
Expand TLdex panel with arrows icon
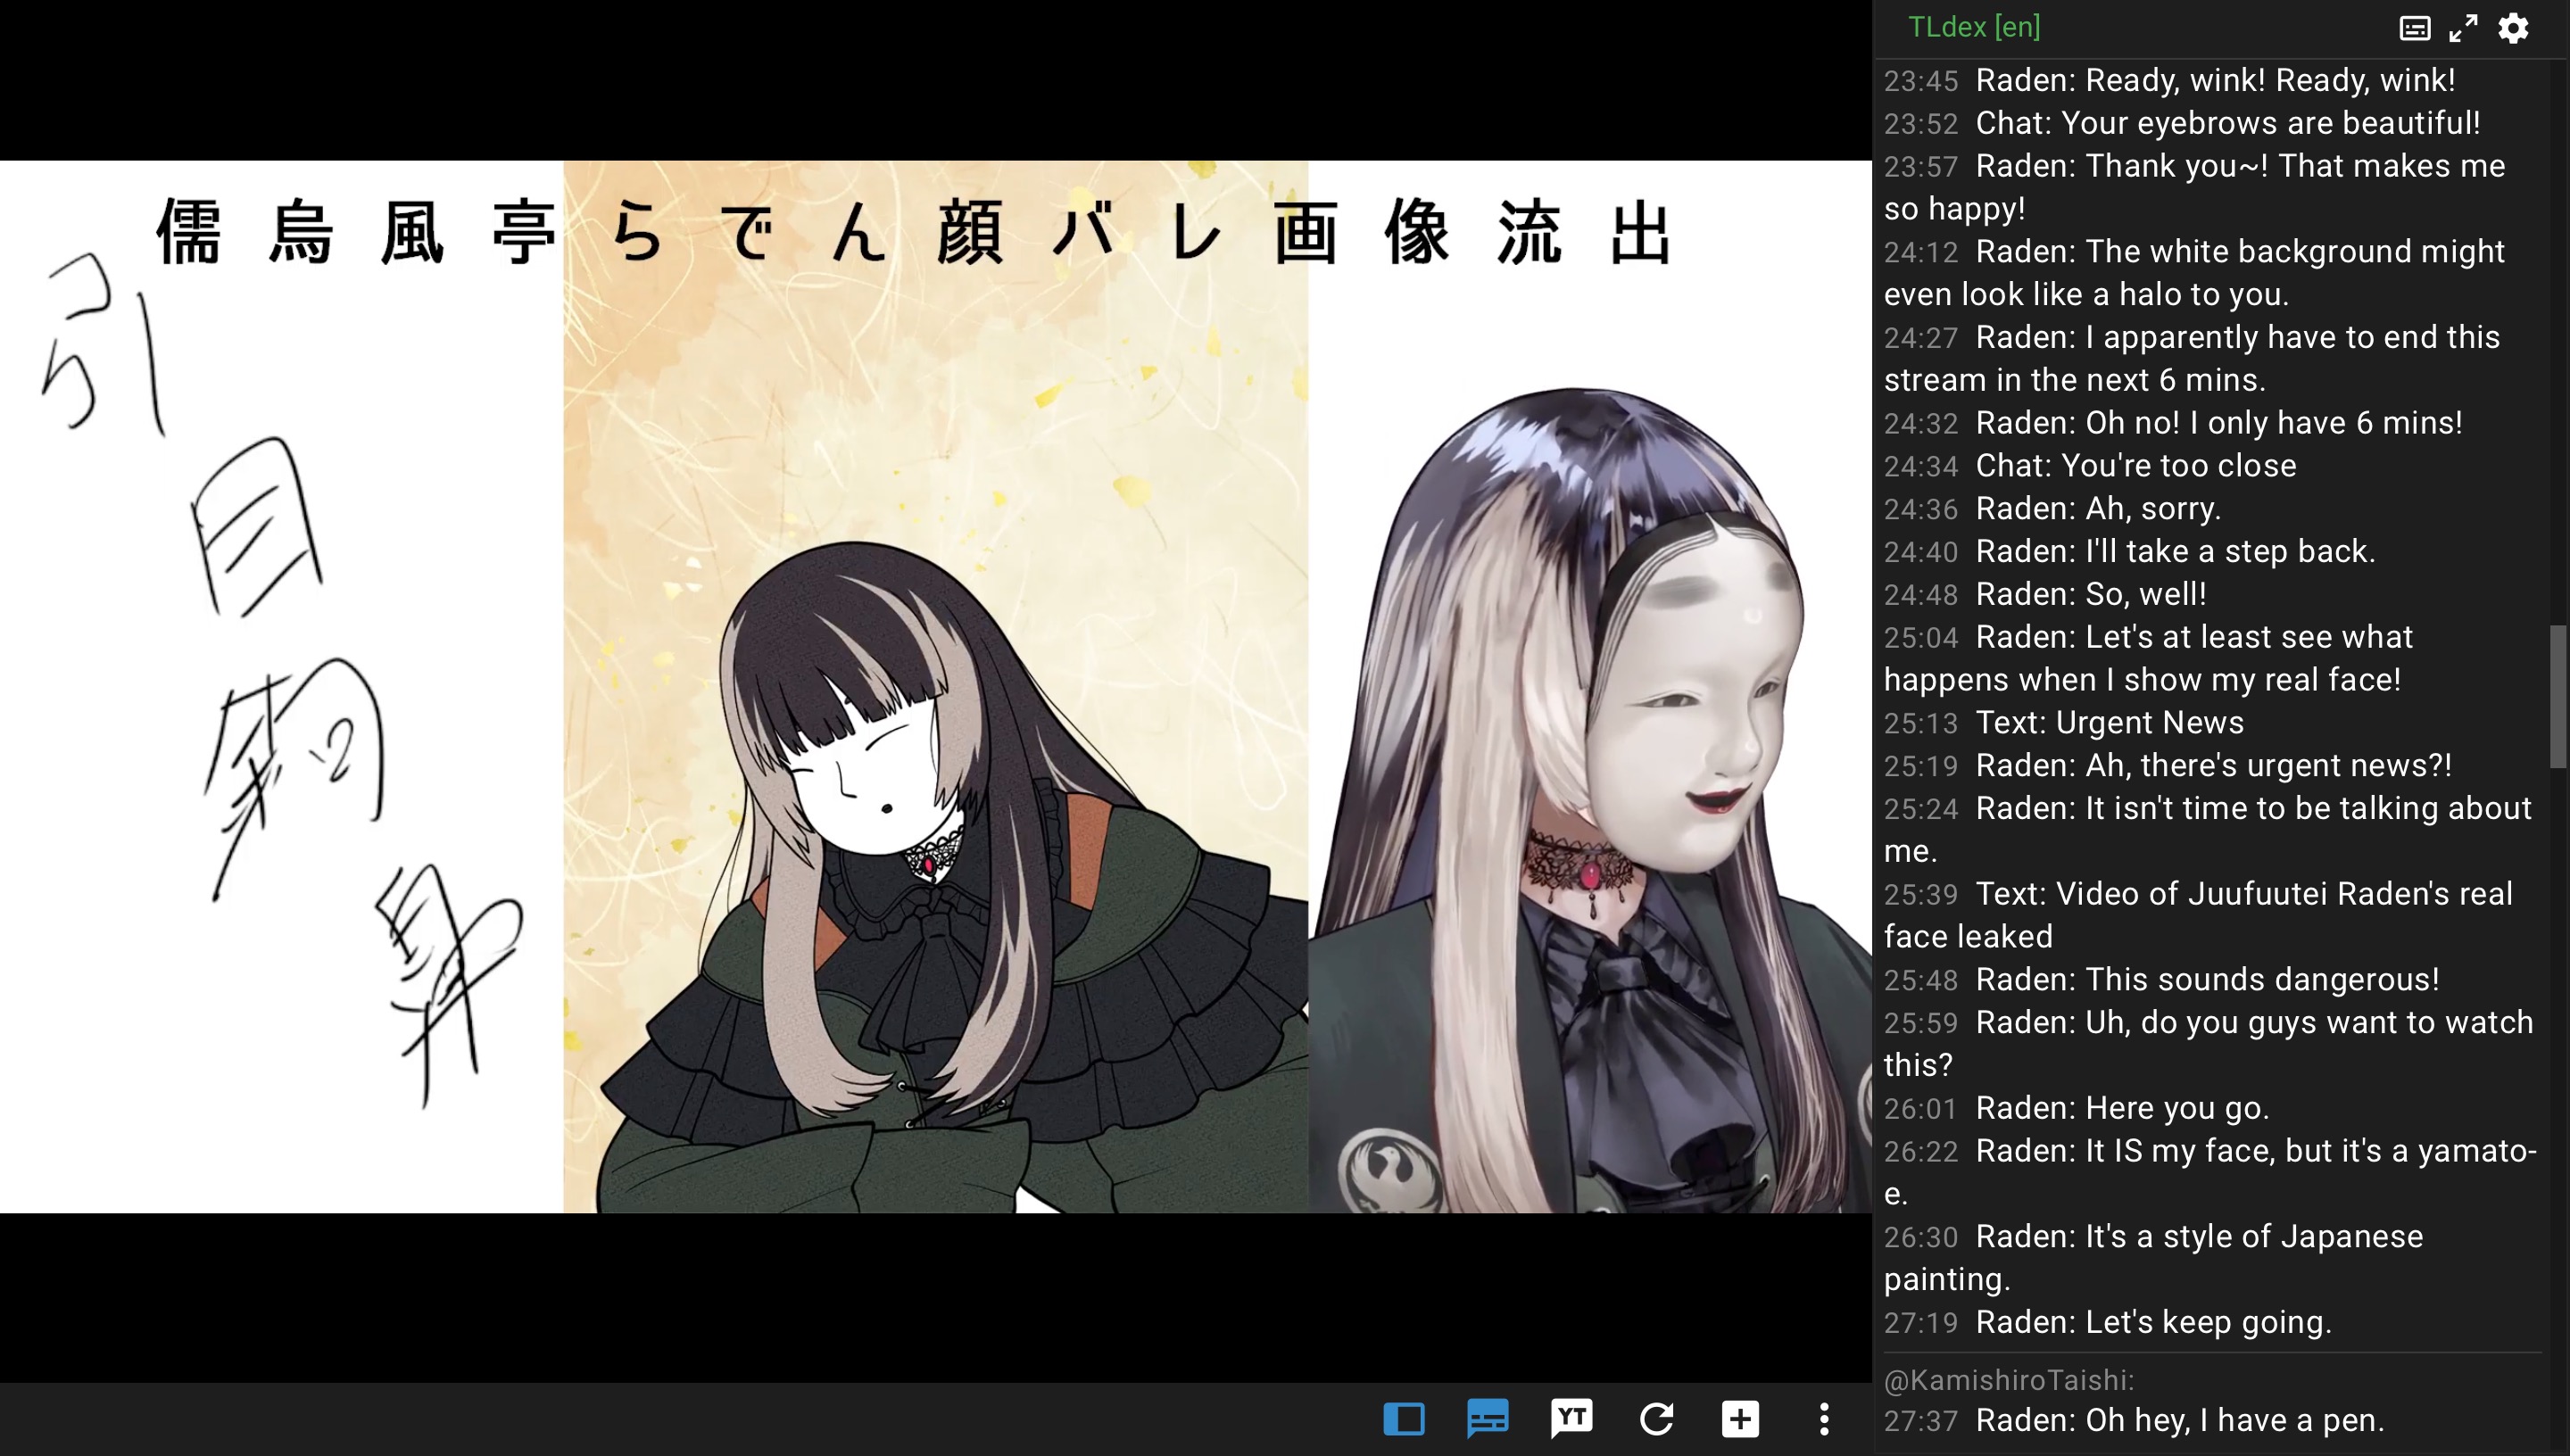2463,28
